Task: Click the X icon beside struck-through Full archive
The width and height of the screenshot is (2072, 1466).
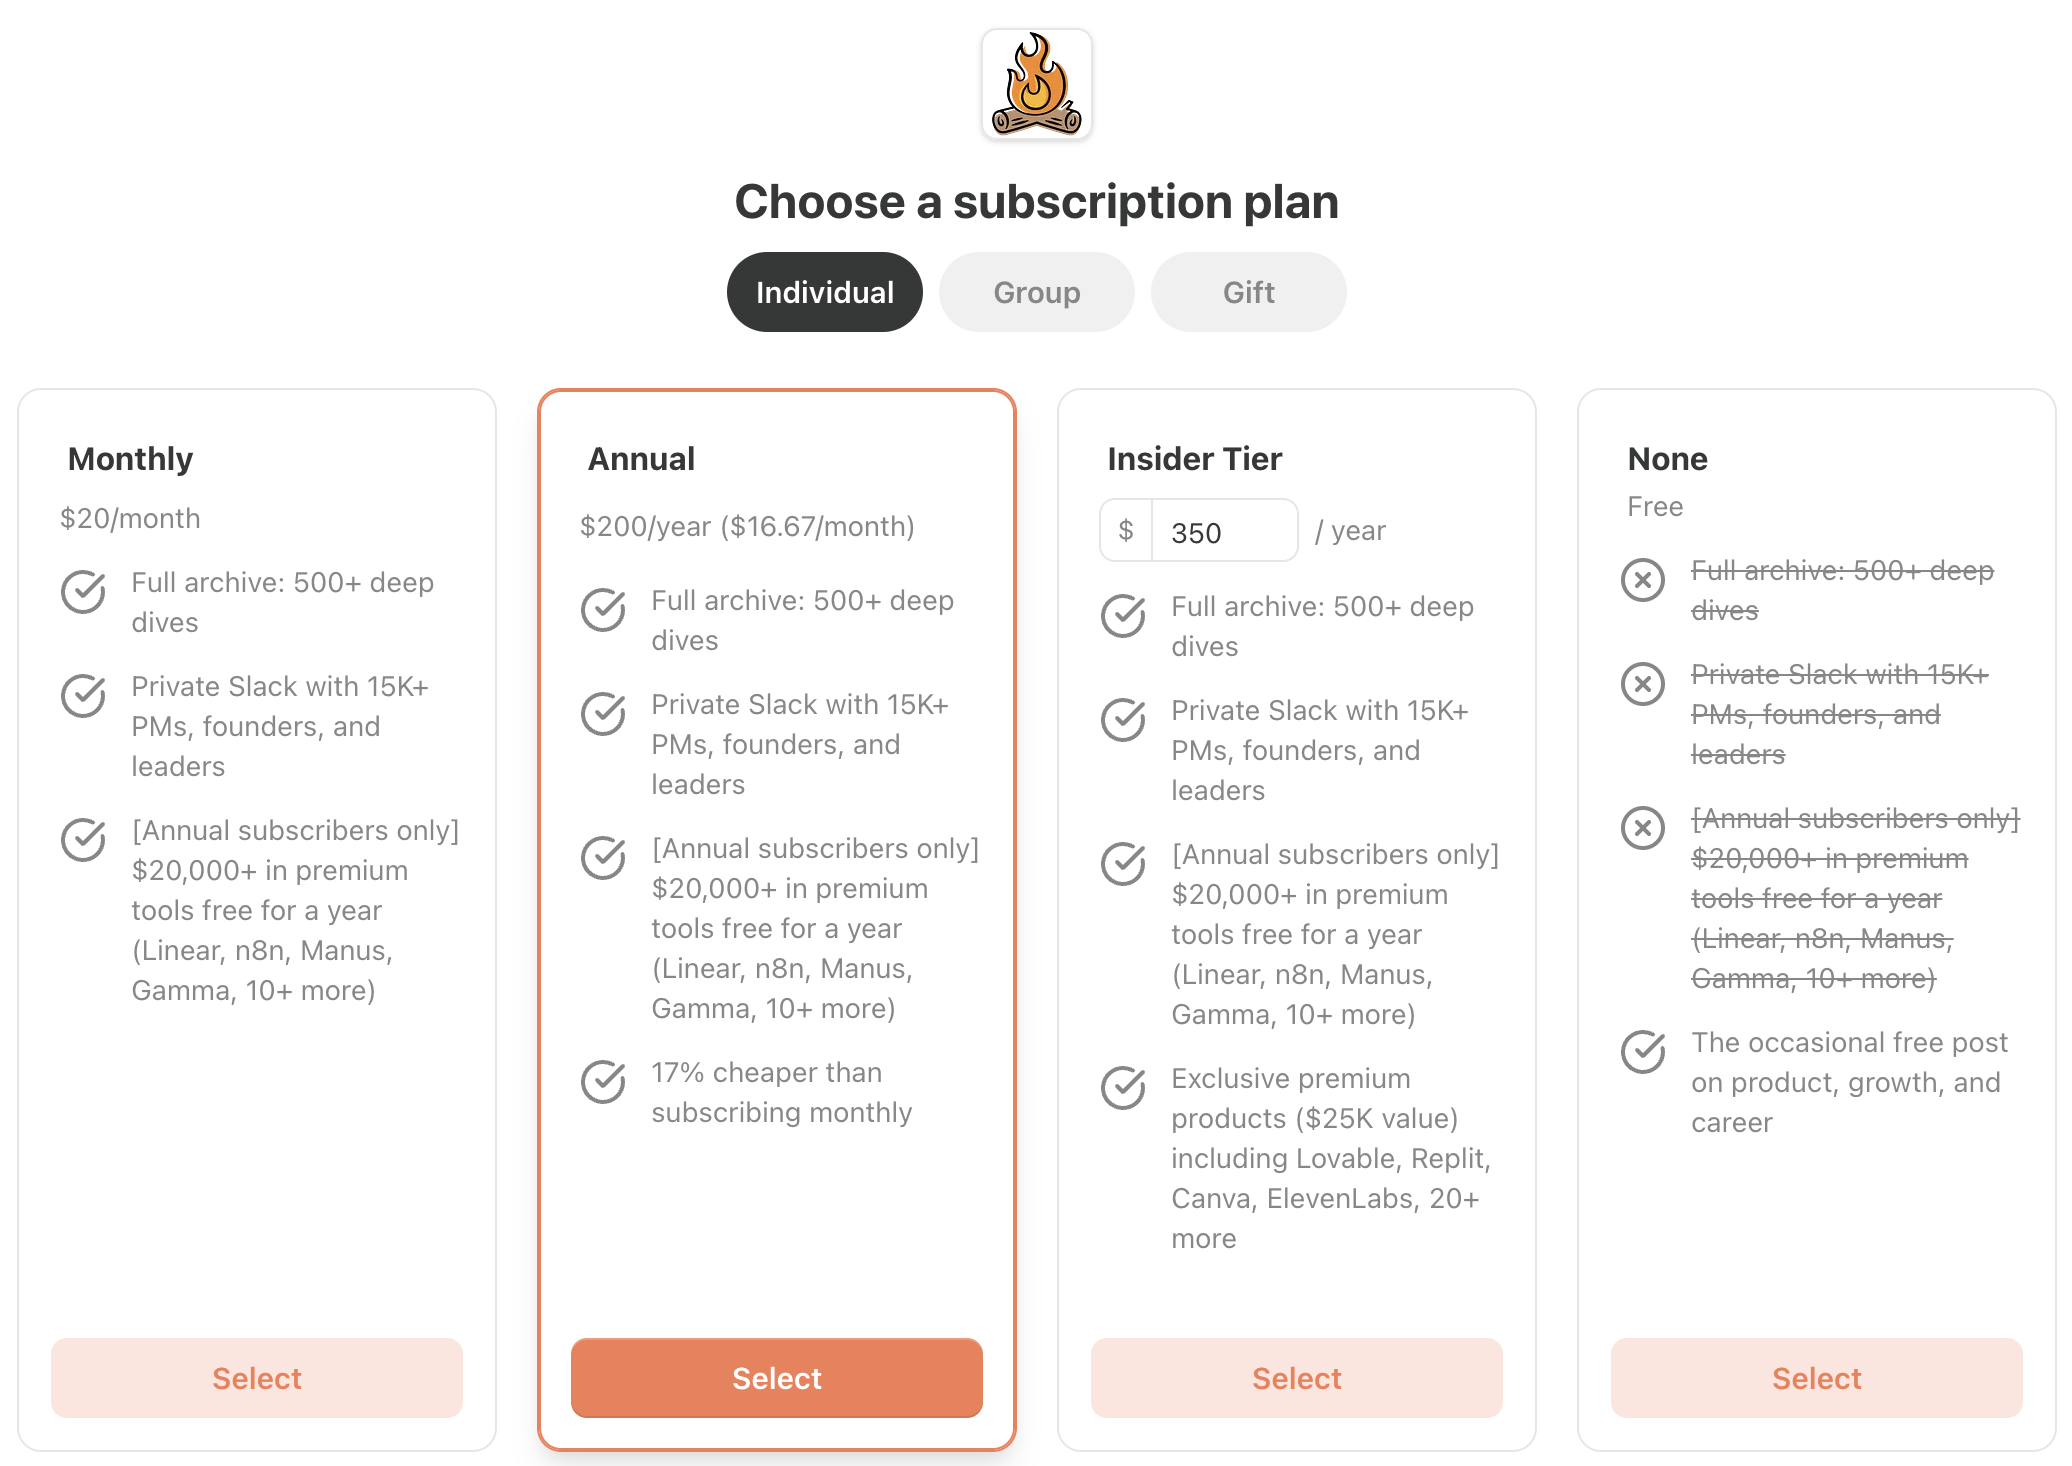Action: point(1642,580)
